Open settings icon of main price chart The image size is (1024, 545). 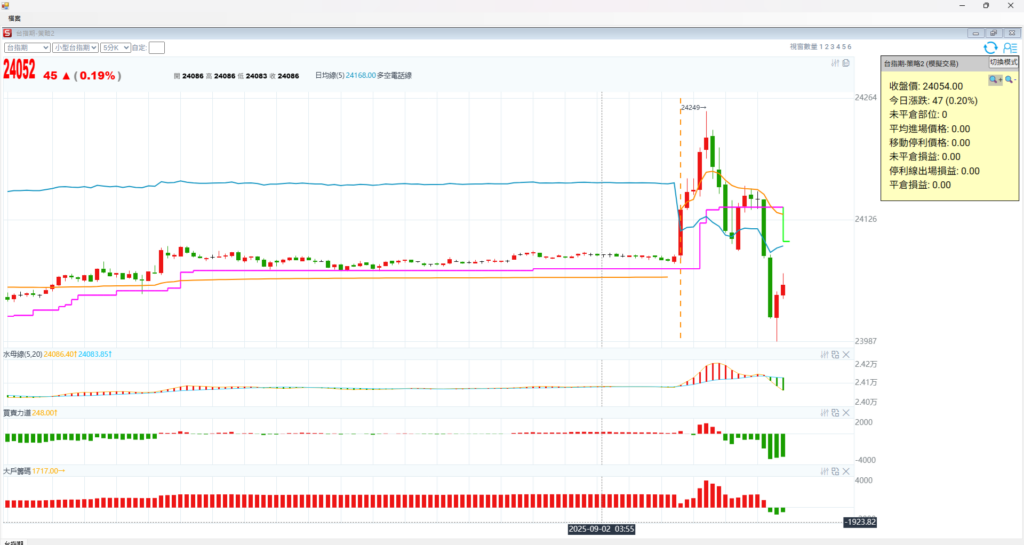coord(835,63)
